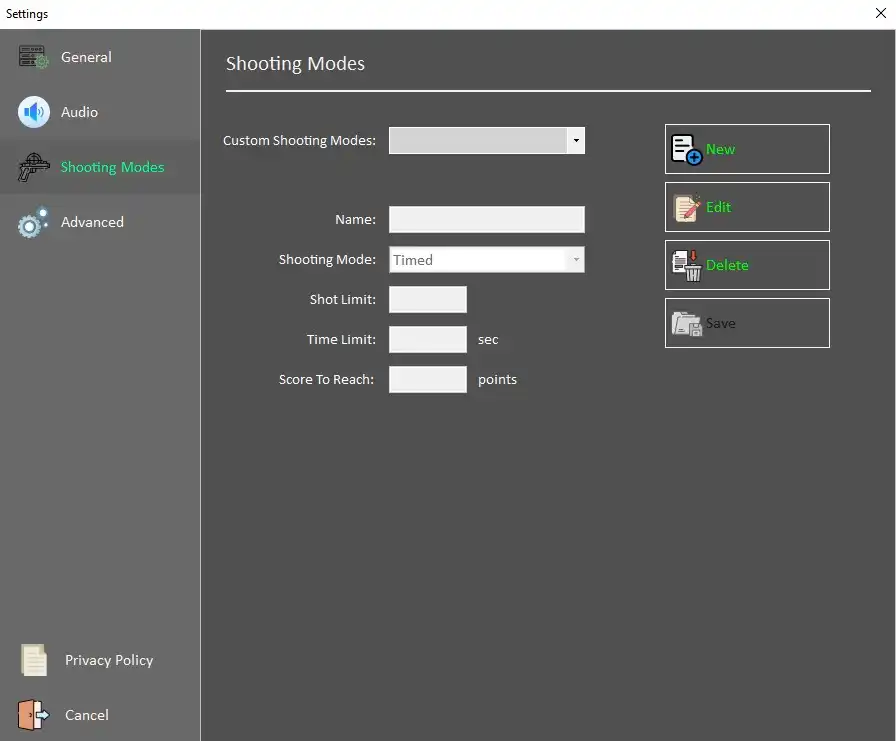
Task: Switch to the Advanced settings tab
Action: tap(92, 222)
